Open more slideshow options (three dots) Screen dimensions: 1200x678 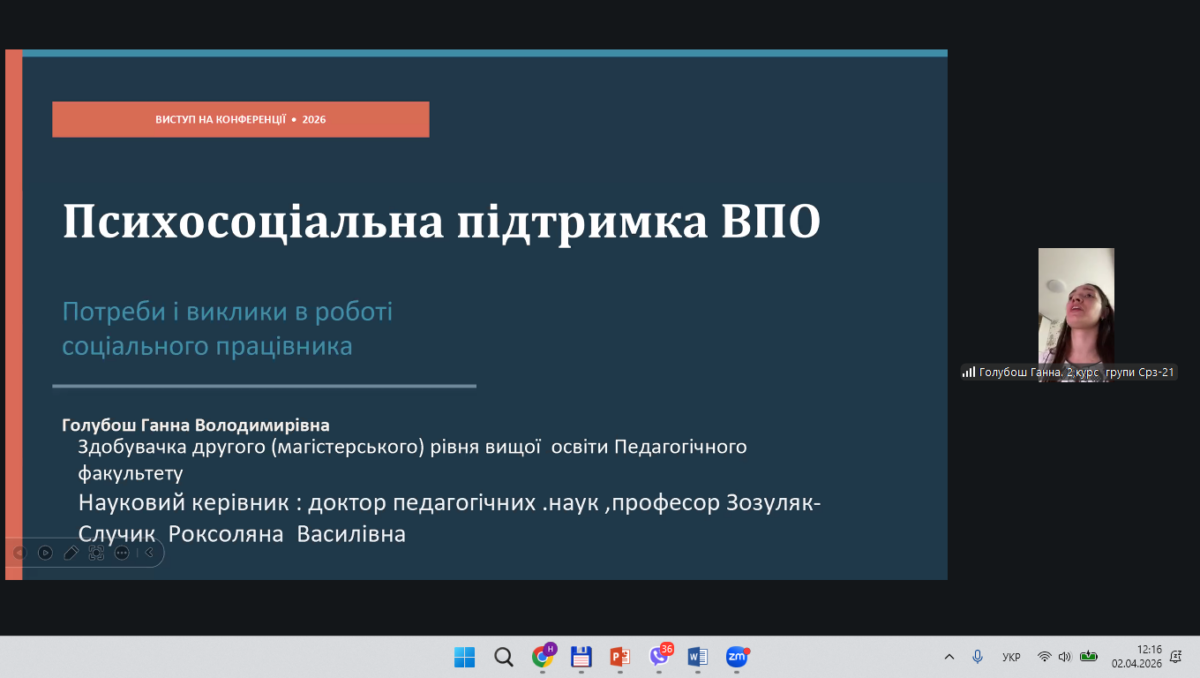click(122, 552)
